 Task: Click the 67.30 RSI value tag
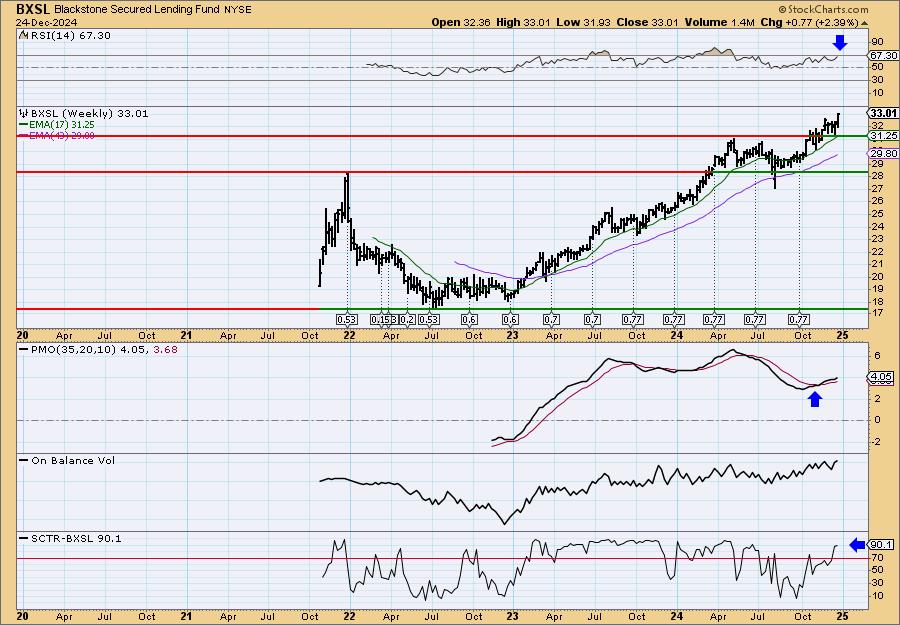tap(883, 56)
